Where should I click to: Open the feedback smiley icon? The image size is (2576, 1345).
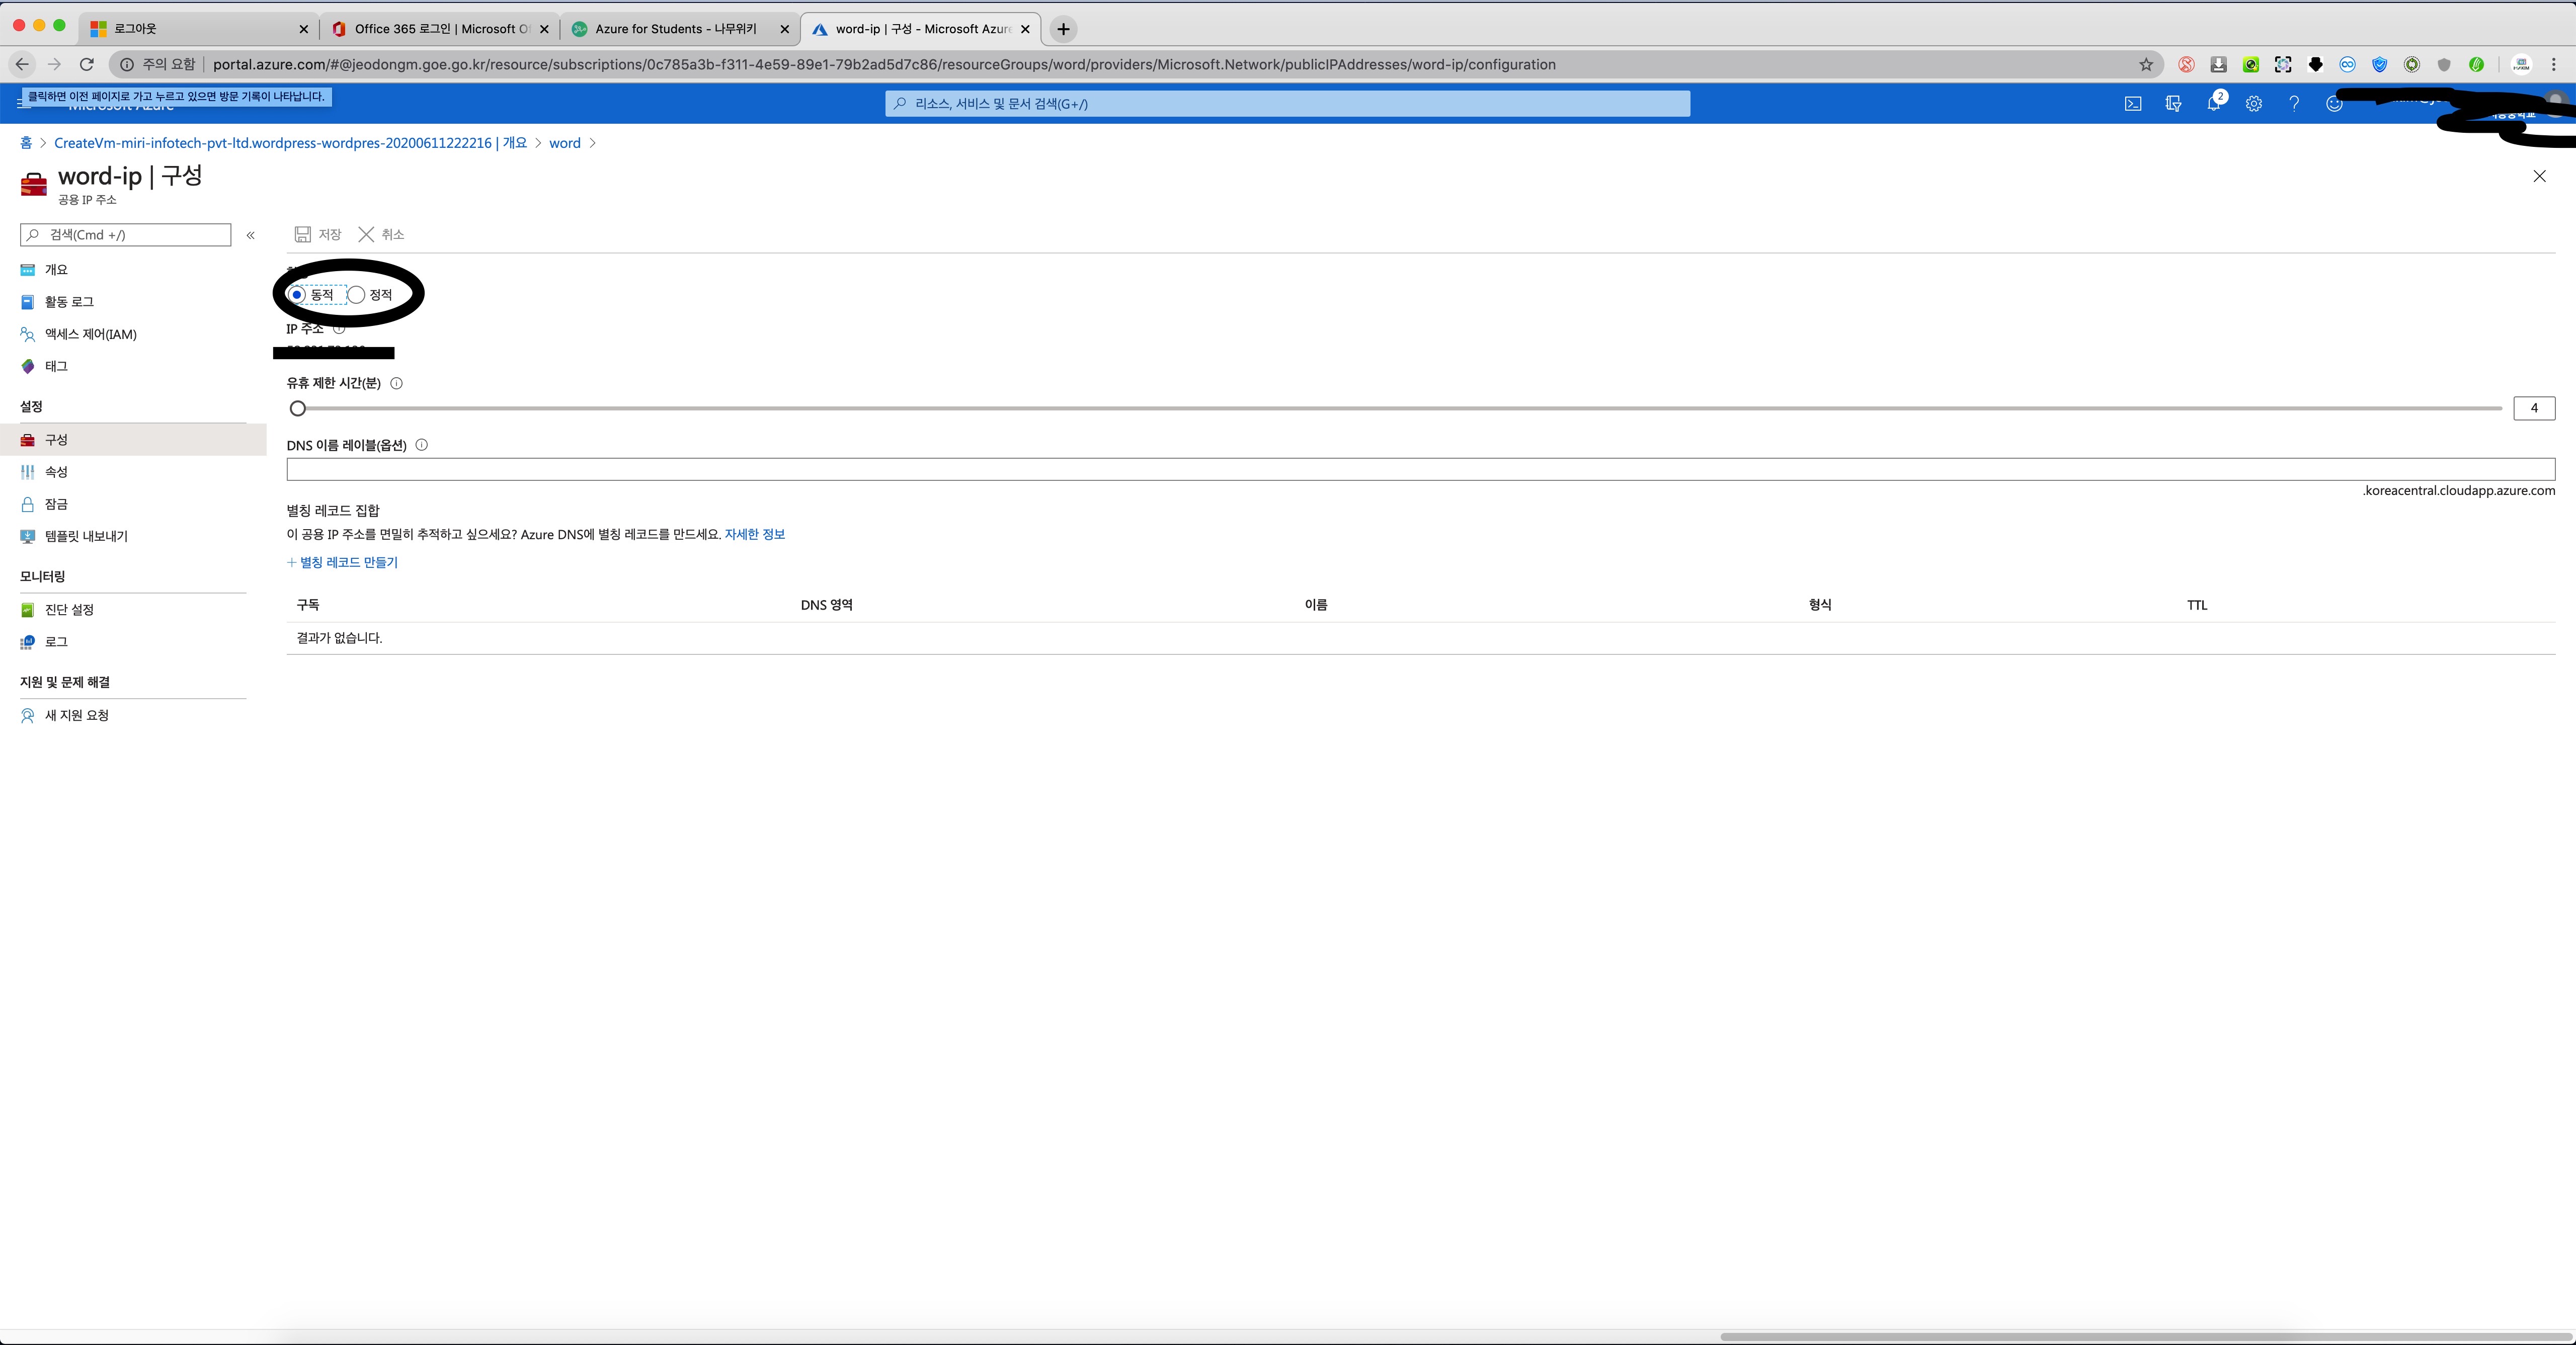(x=2334, y=104)
